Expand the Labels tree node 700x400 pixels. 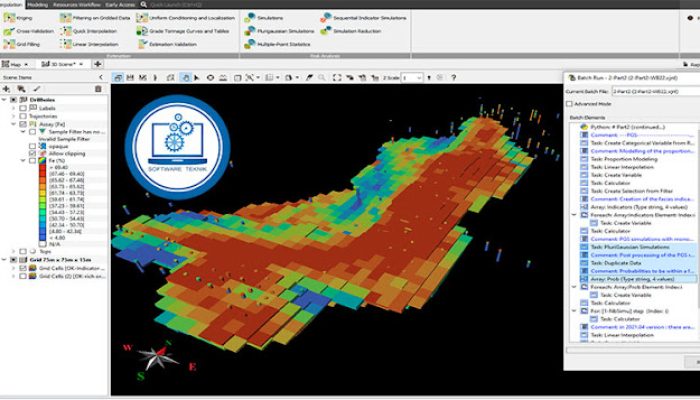13,108
